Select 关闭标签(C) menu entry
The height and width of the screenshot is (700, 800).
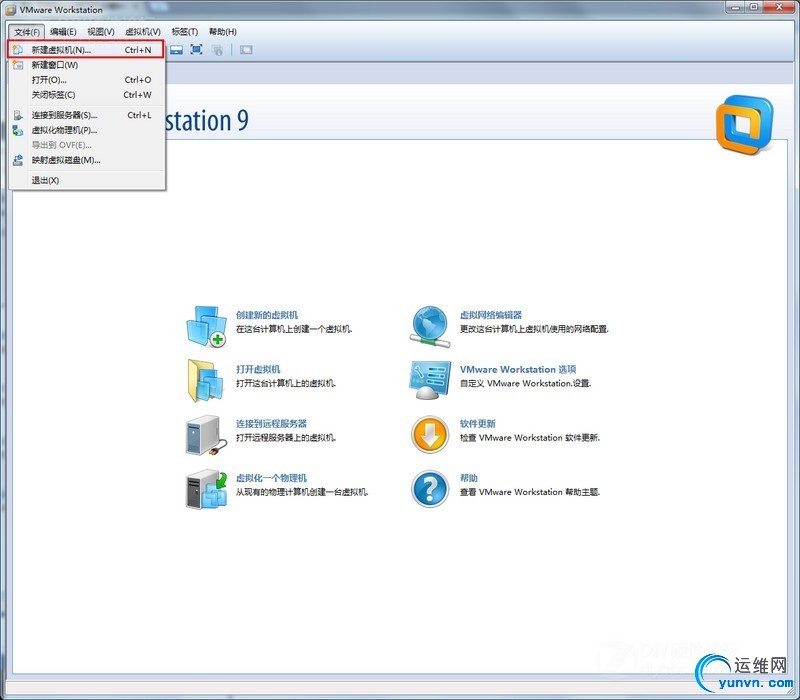click(86, 94)
